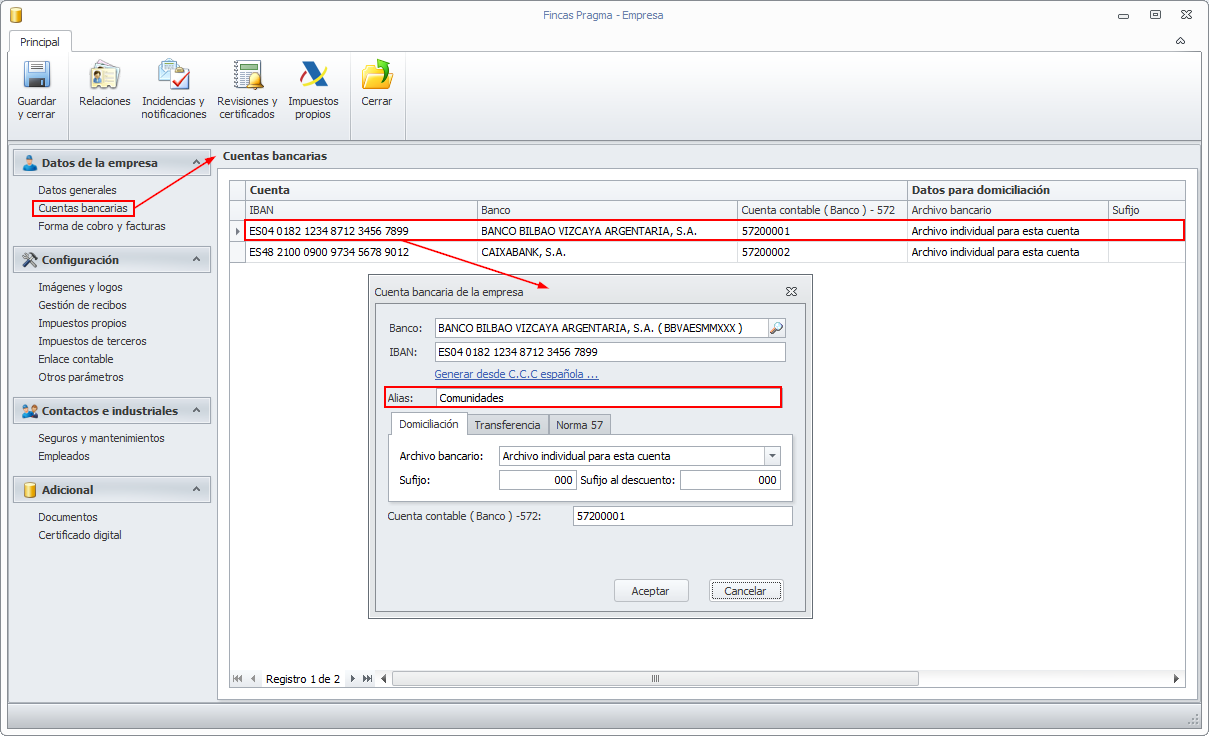Open Certificado digital
The image size is (1209, 736).
tap(80, 535)
